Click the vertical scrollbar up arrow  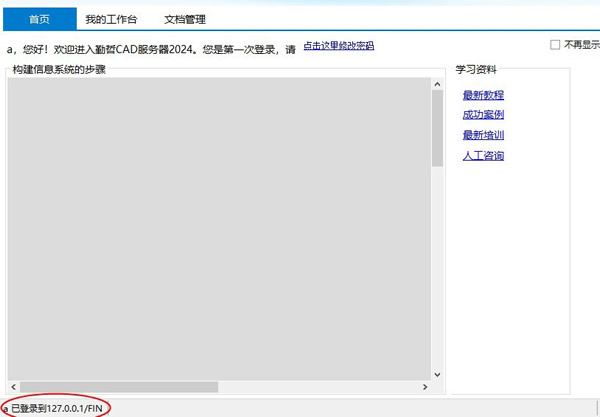click(x=437, y=85)
